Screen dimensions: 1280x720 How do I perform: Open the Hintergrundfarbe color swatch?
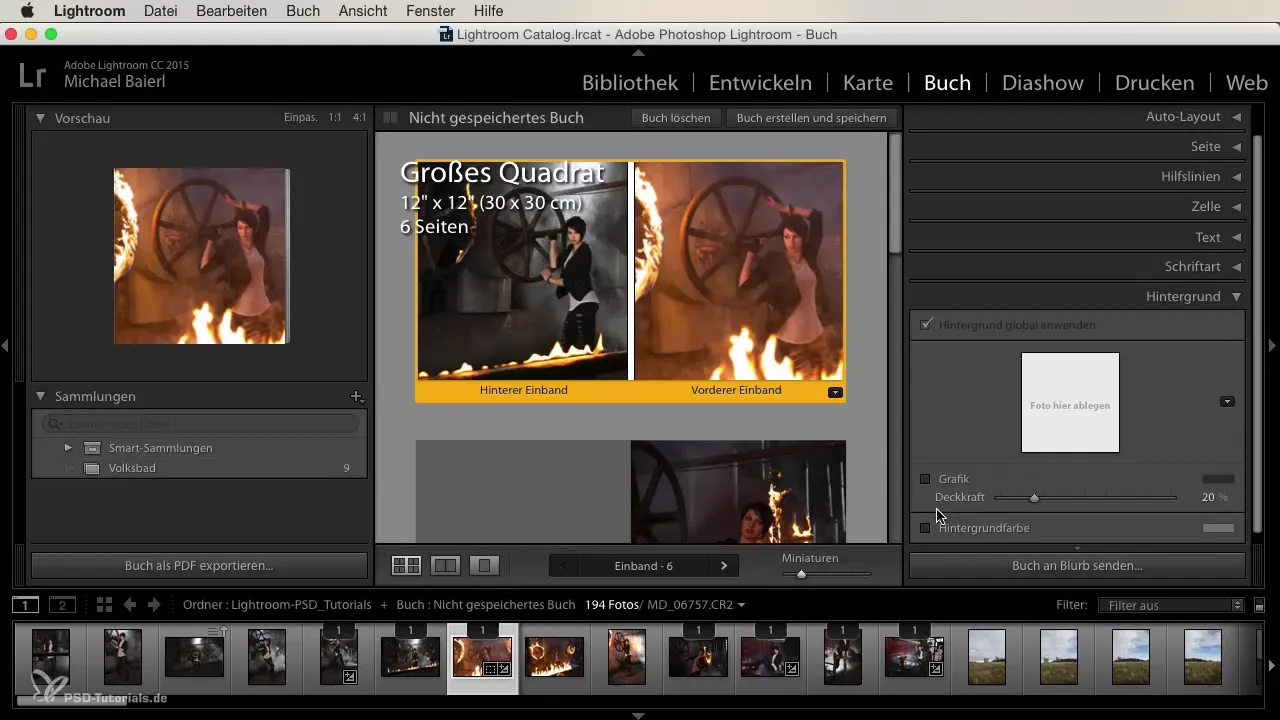pos(1218,528)
